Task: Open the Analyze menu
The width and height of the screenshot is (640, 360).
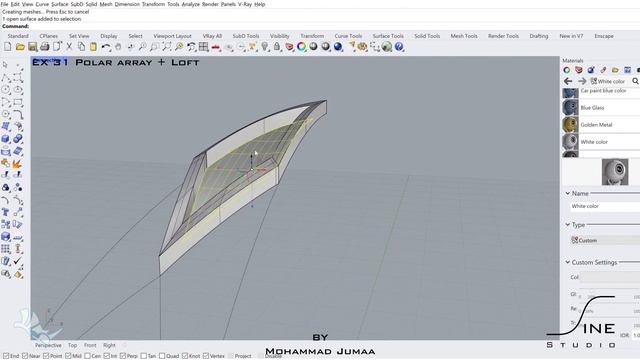Action: pos(190,4)
